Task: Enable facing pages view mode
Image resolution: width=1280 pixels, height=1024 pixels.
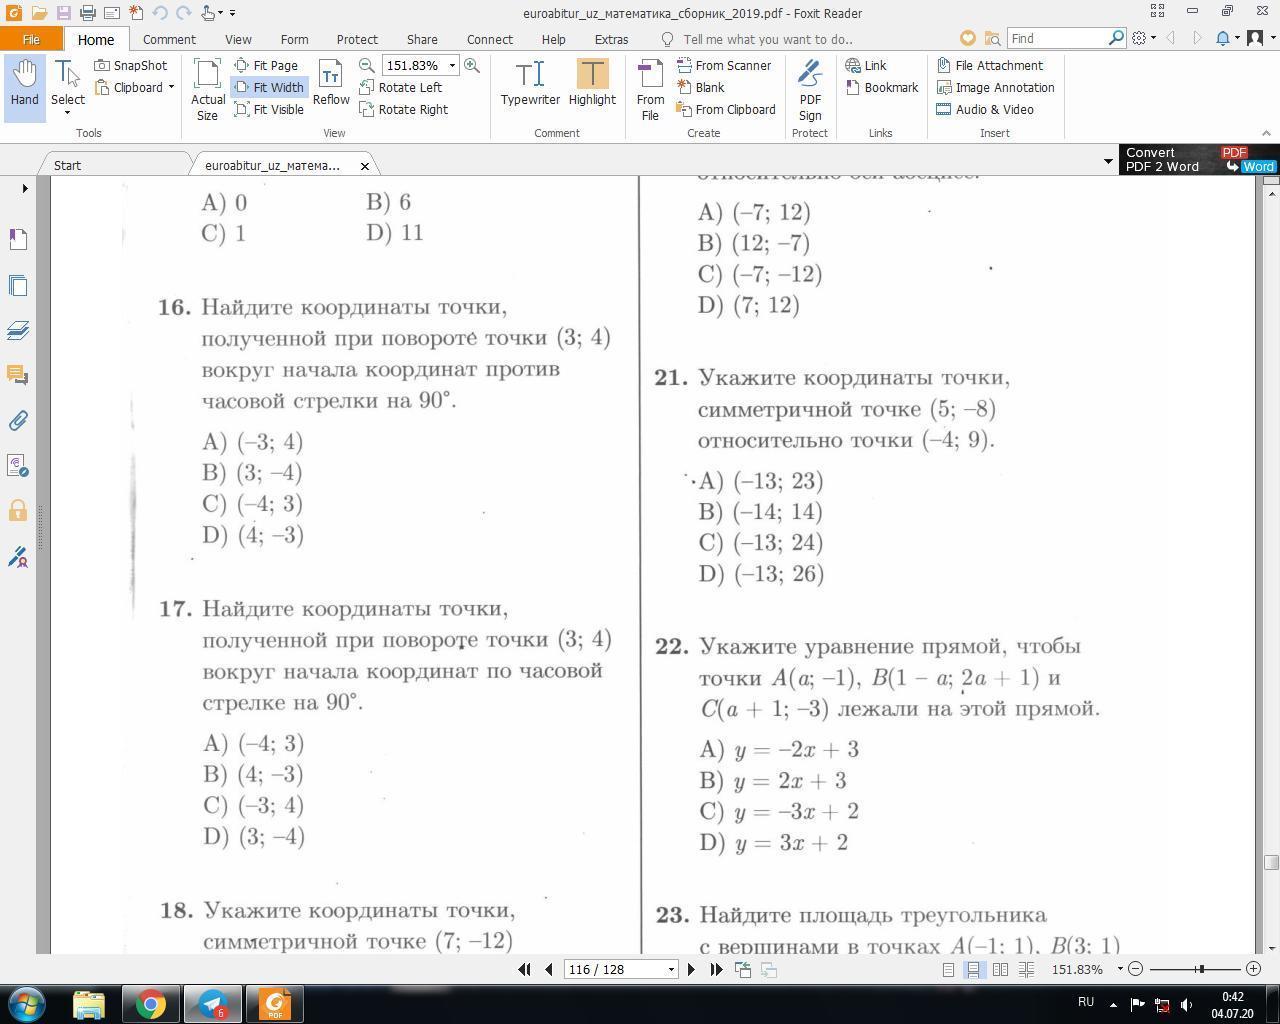Action: tap(1000, 969)
